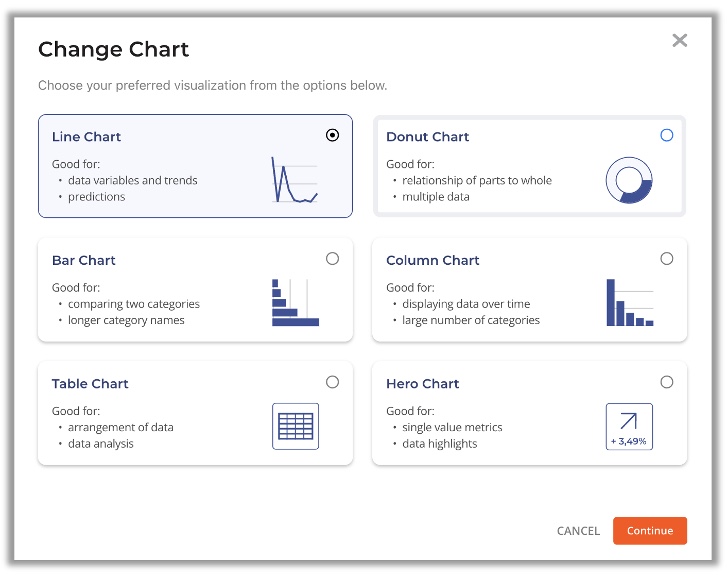Click the Column Chart card heading
The image size is (728, 582).
[x=433, y=260]
